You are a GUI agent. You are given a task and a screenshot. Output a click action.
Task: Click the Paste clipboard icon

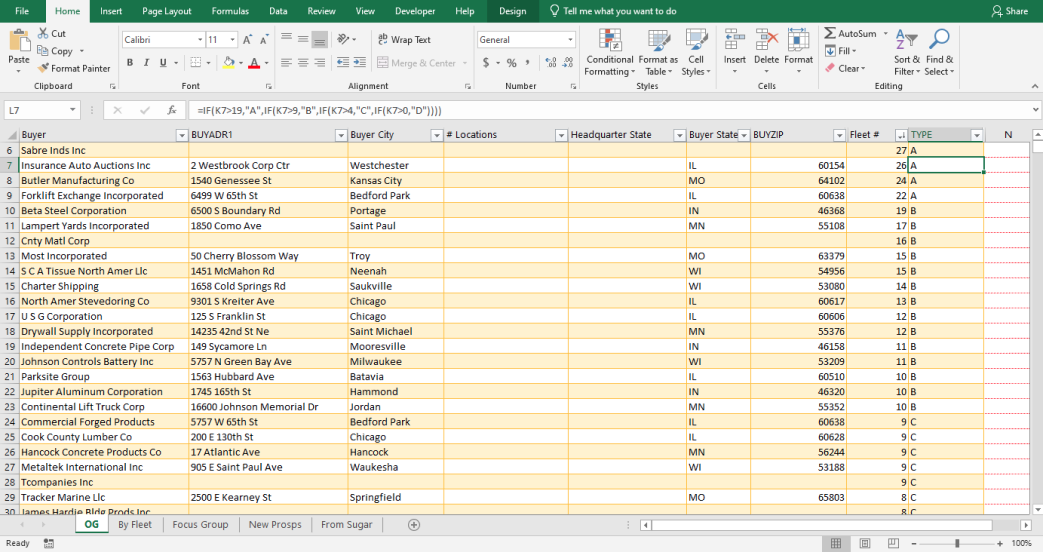(19, 41)
